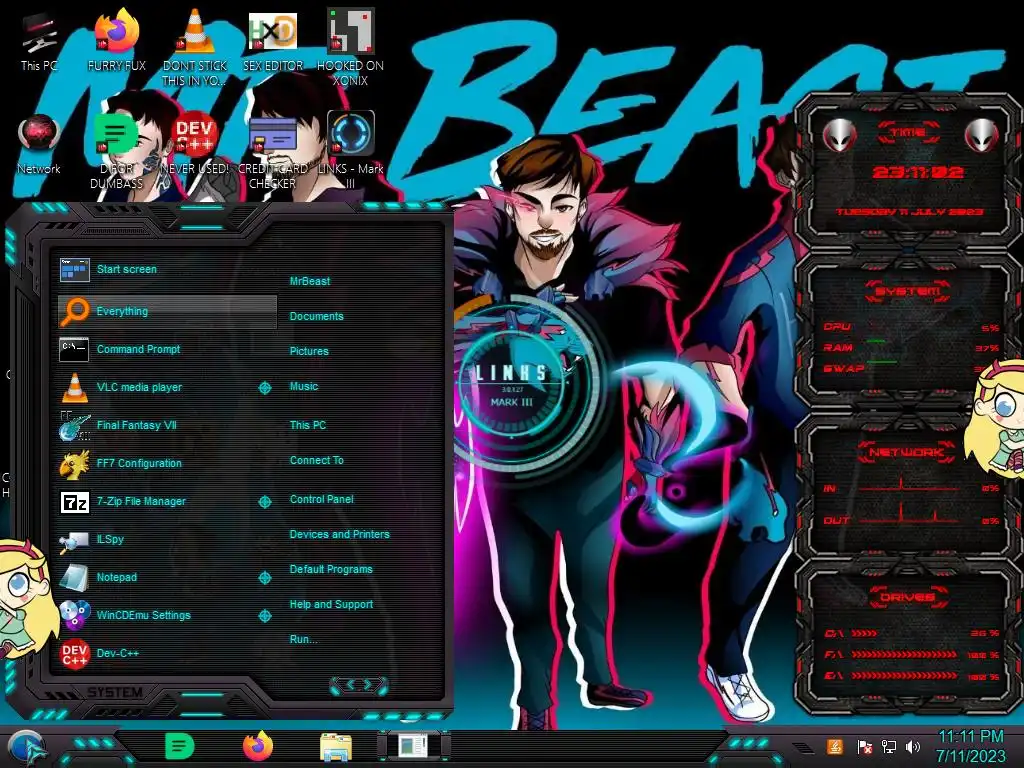Image resolution: width=1024 pixels, height=768 pixels.
Task: Launch ILSpy from the start menu
Action: click(x=168, y=539)
